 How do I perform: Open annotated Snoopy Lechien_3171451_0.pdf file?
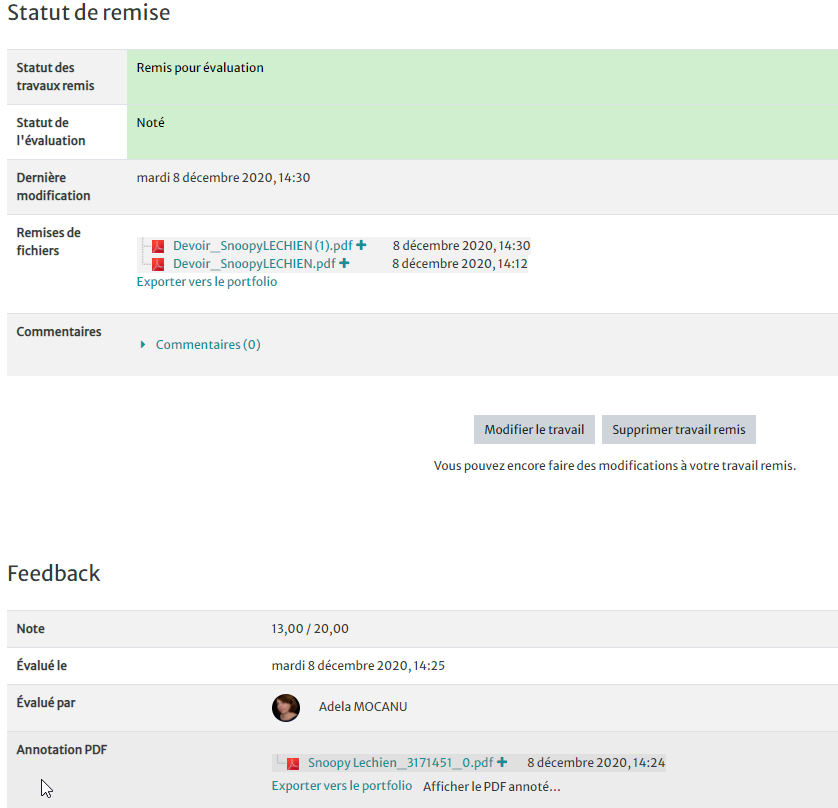tap(400, 763)
